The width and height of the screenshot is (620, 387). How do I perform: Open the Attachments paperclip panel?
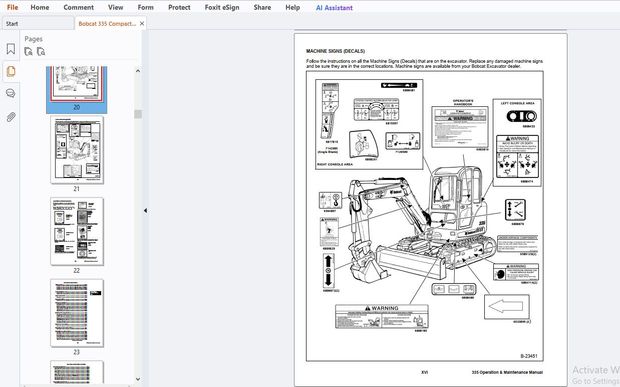(11, 117)
